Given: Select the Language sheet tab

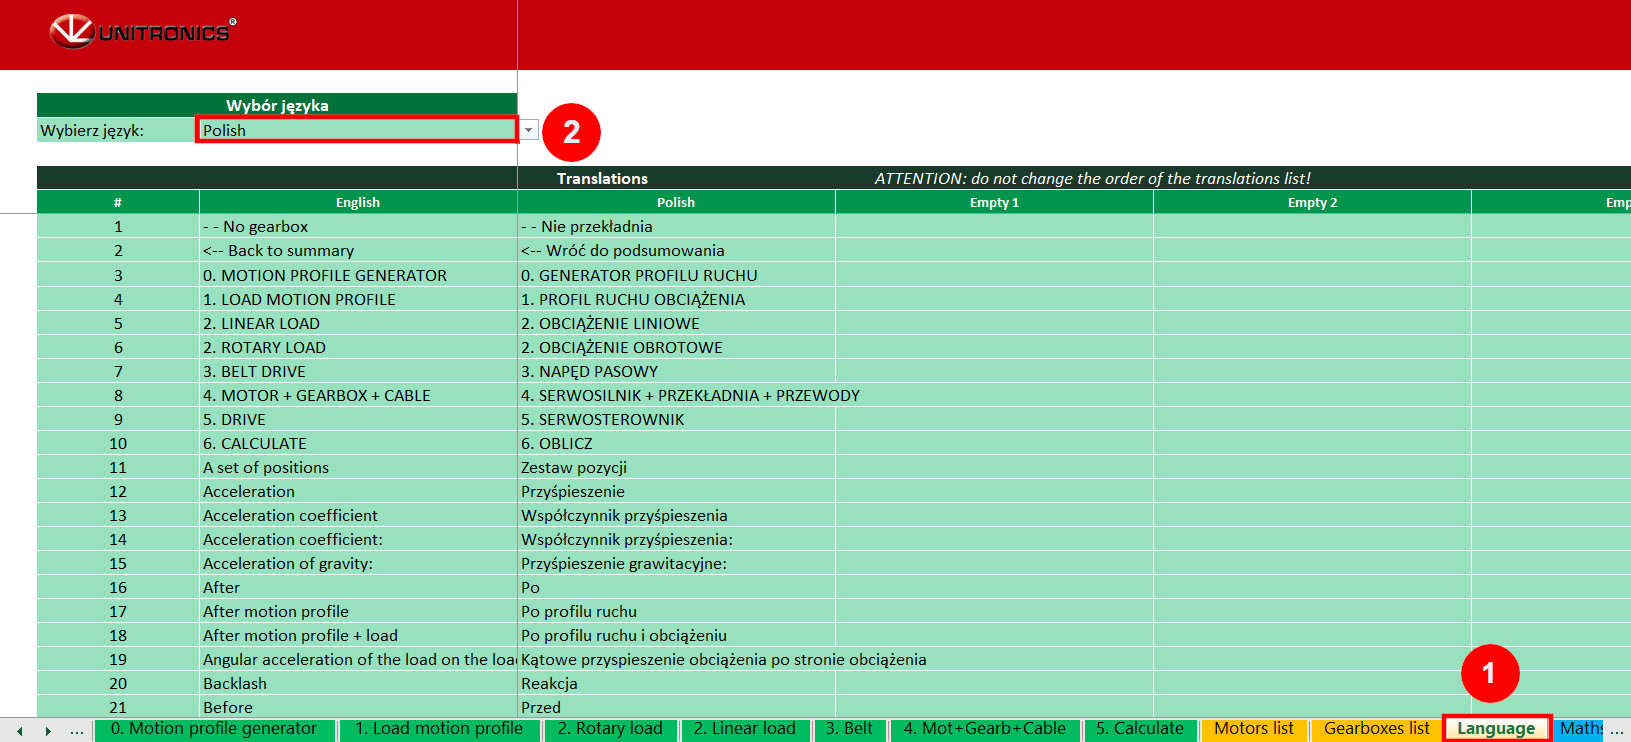Looking at the screenshot, I should pyautogui.click(x=1496, y=729).
